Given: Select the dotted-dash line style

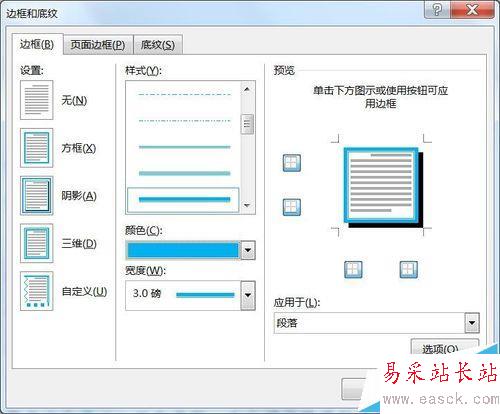Looking at the screenshot, I should coord(184,121).
